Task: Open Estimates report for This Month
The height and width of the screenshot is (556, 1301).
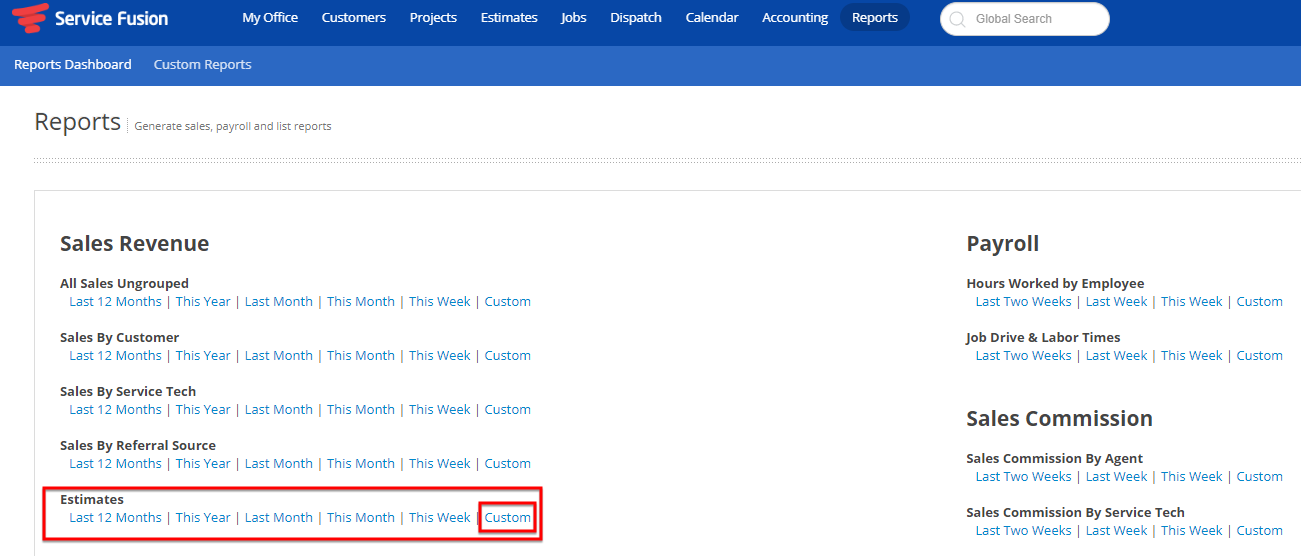Action: [x=361, y=518]
